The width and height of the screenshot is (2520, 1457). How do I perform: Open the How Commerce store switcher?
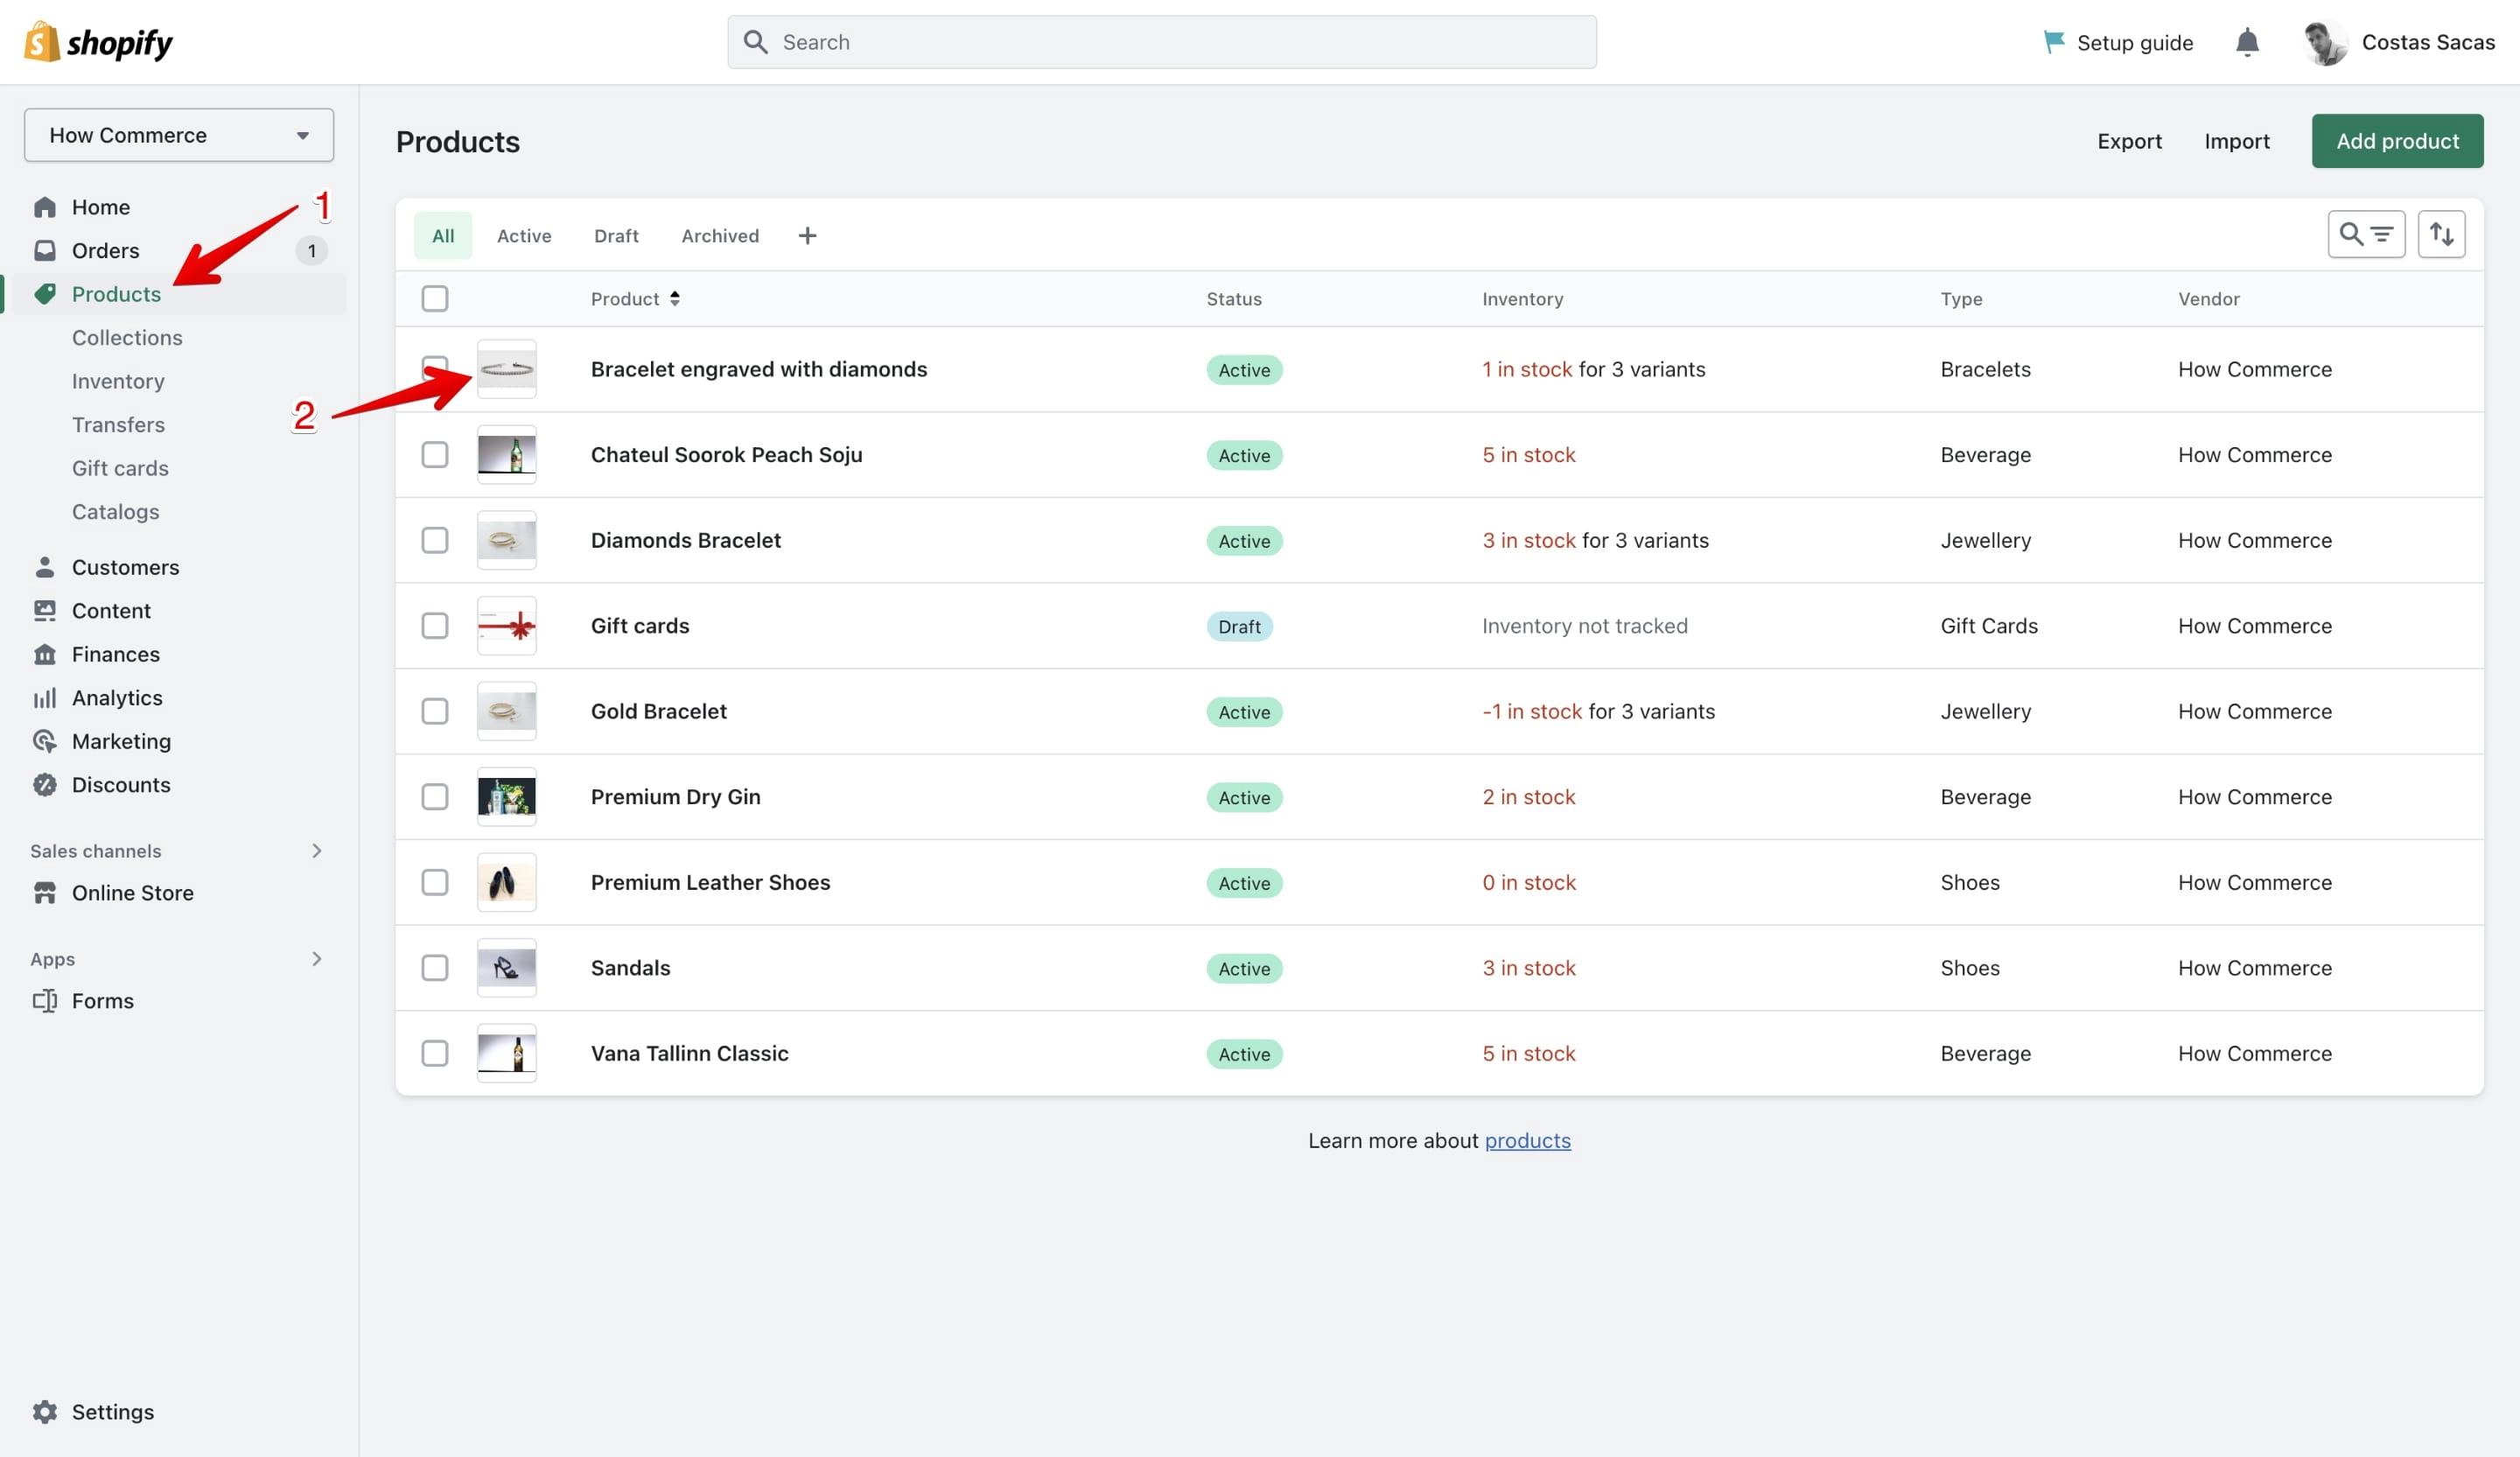click(x=179, y=135)
